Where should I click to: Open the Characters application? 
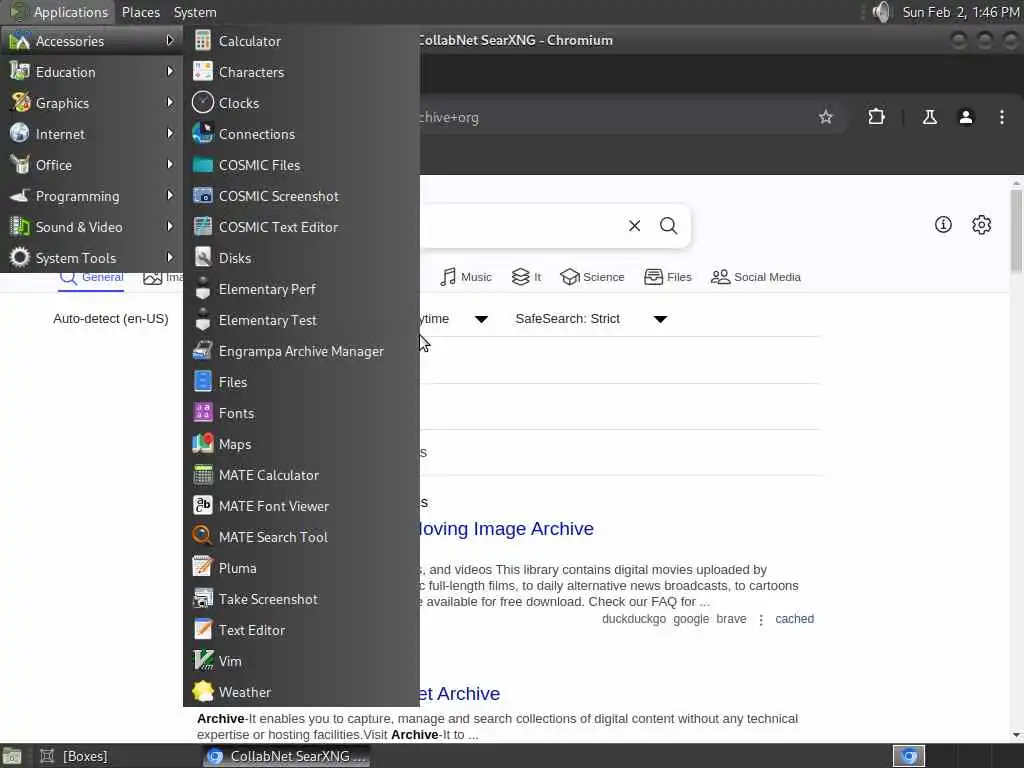(301, 72)
